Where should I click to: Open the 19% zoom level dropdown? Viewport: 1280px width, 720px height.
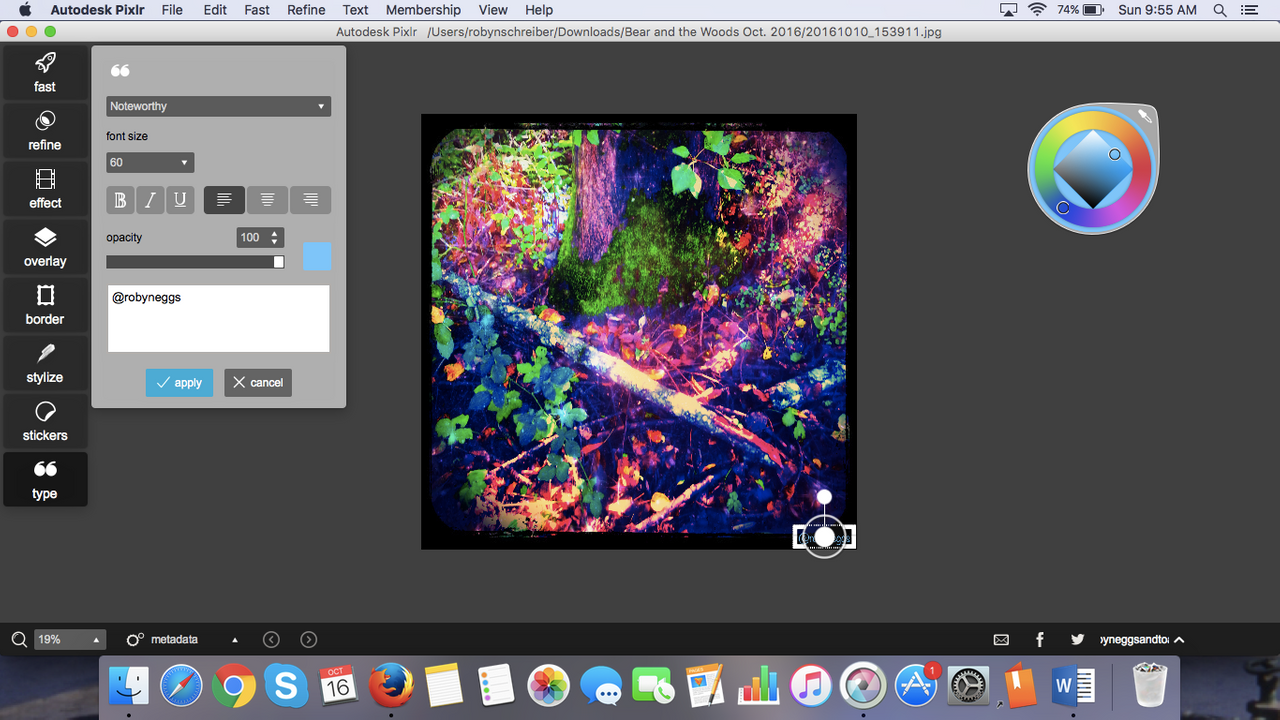70,639
